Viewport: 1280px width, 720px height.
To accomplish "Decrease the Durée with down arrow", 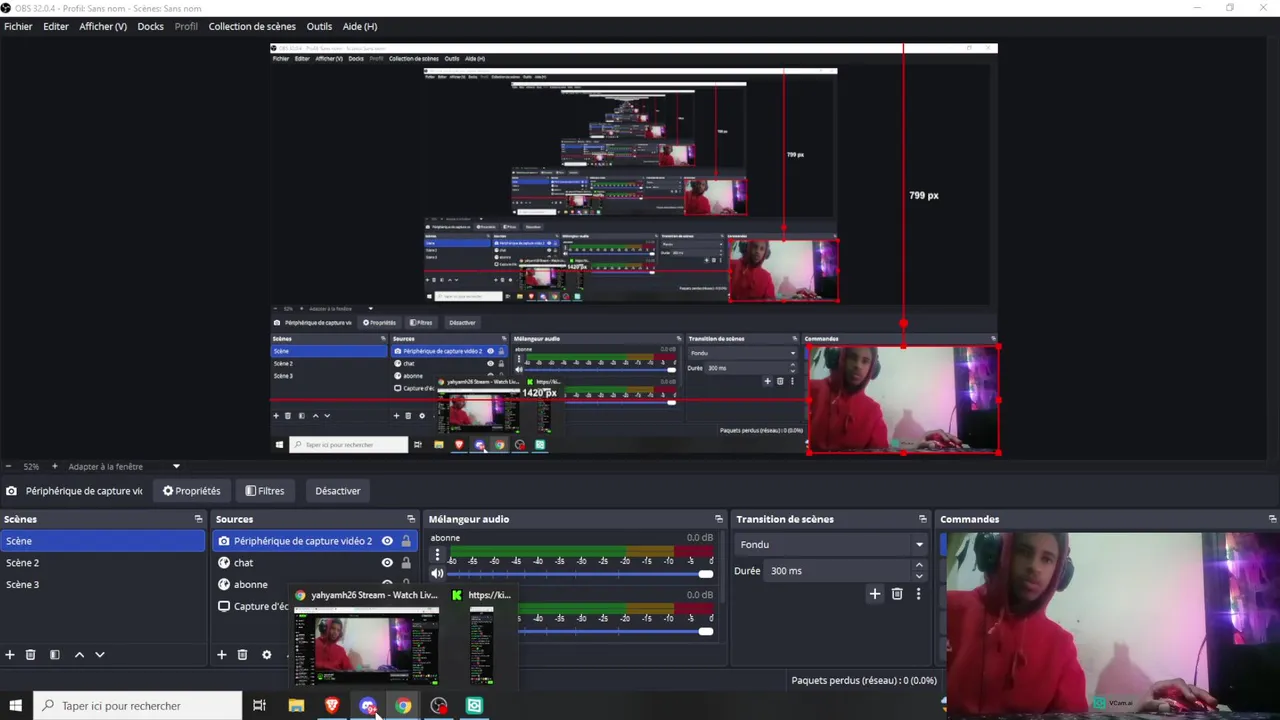I will (x=918, y=577).
